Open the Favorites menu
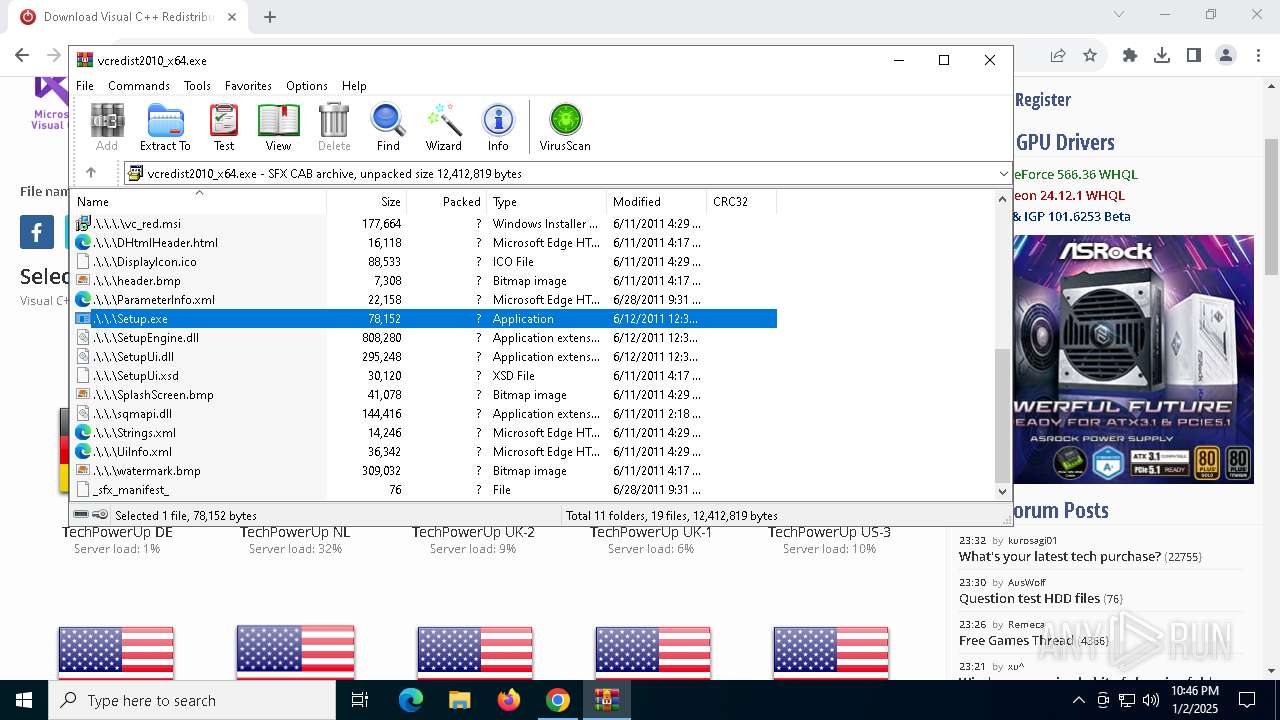The image size is (1280, 720). pyautogui.click(x=248, y=86)
